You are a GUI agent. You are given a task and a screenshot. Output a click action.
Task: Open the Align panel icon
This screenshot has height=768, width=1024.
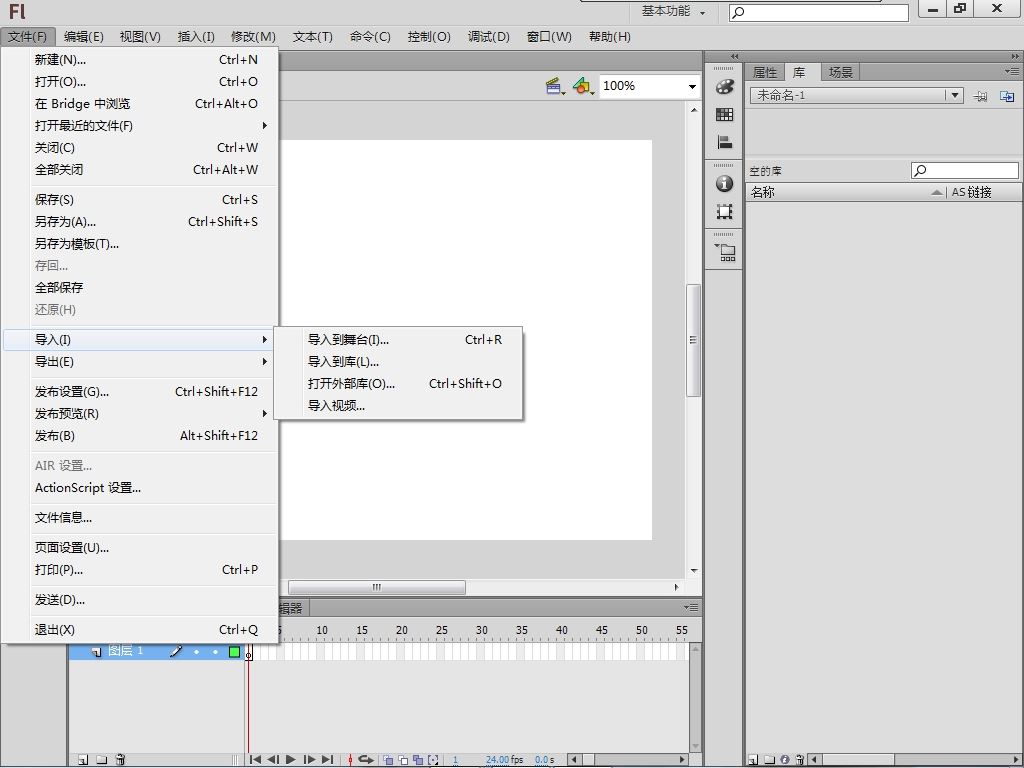[725, 143]
